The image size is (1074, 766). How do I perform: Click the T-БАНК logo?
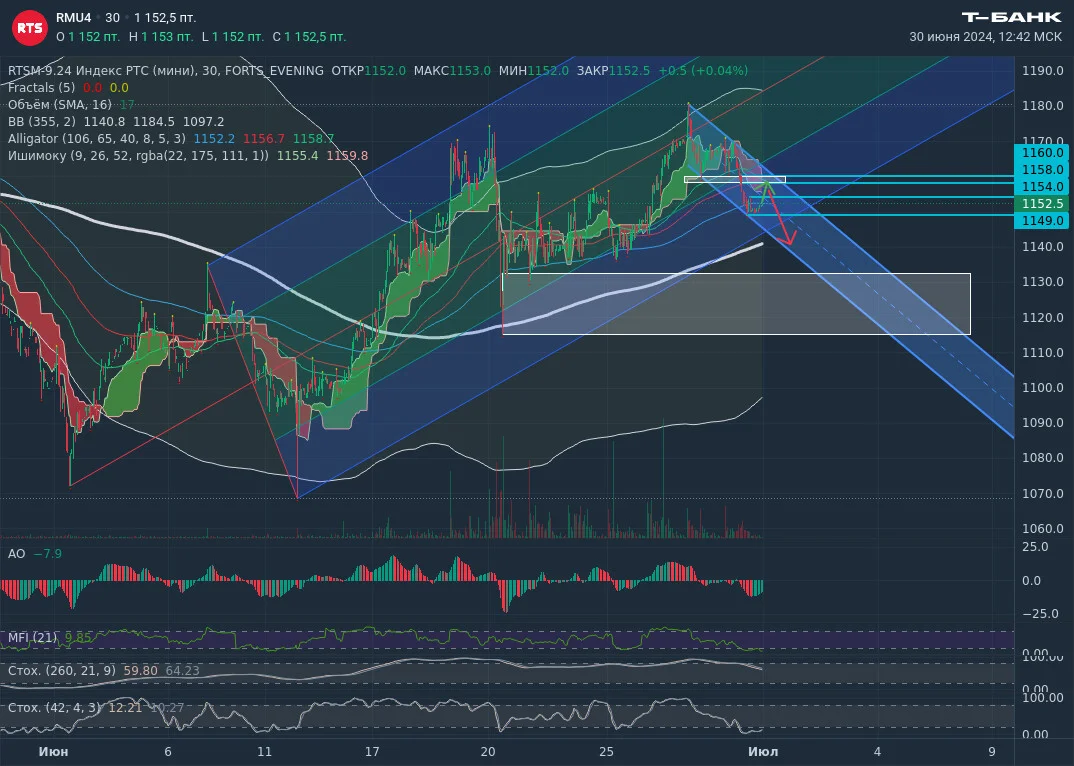tap(1012, 17)
